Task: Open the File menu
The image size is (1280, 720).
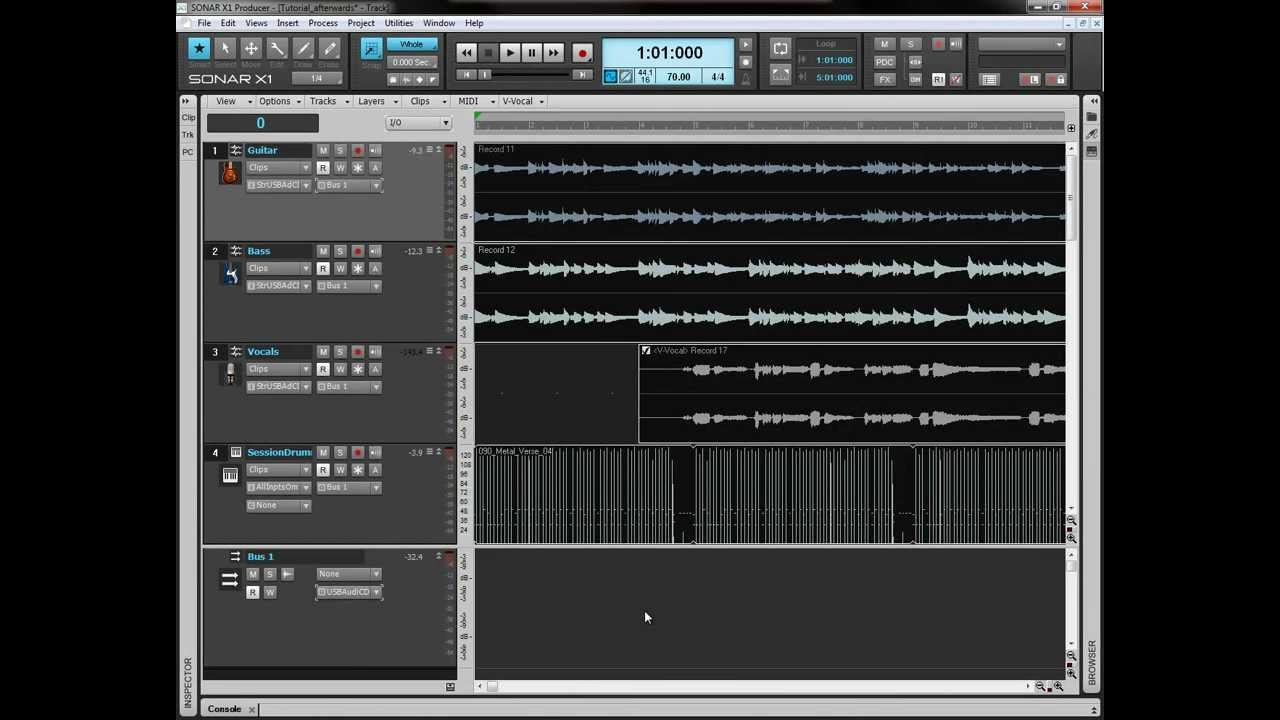Action: (204, 23)
